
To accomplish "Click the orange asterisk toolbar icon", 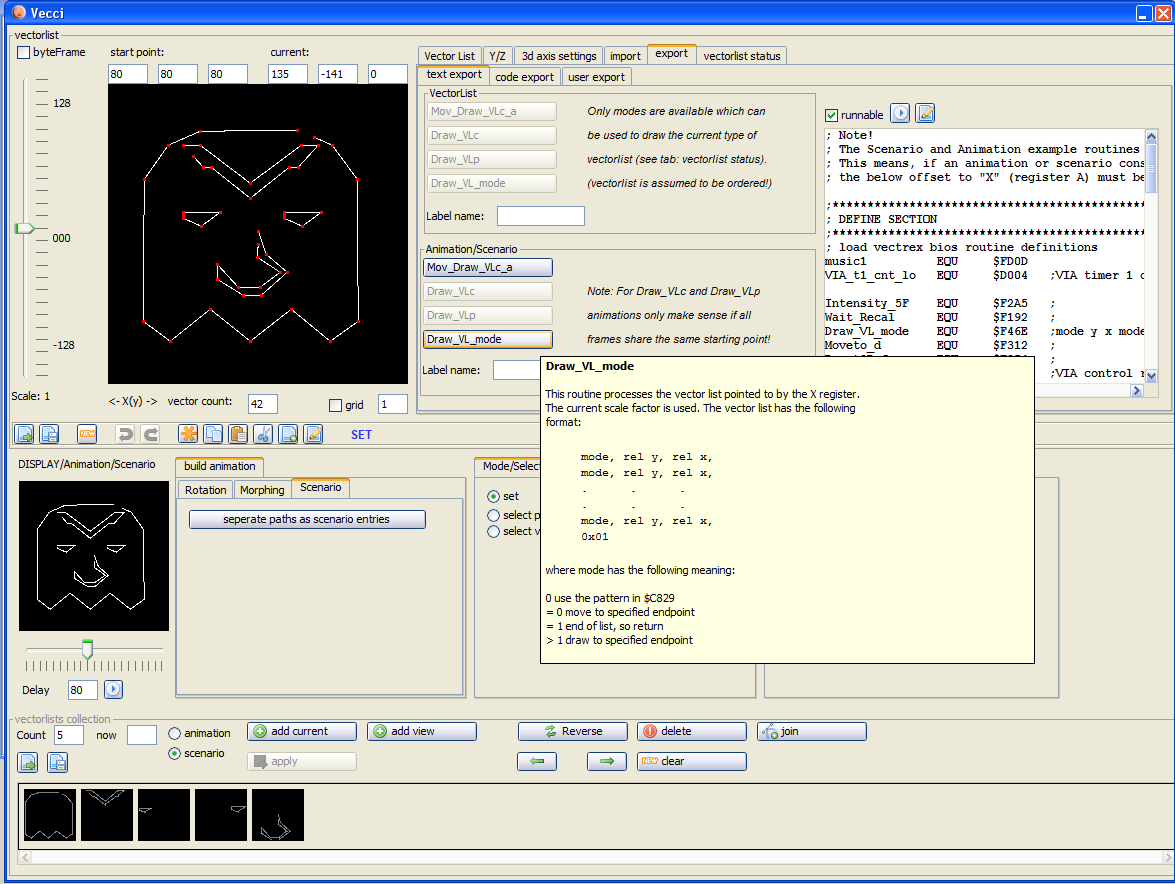I will (187, 434).
